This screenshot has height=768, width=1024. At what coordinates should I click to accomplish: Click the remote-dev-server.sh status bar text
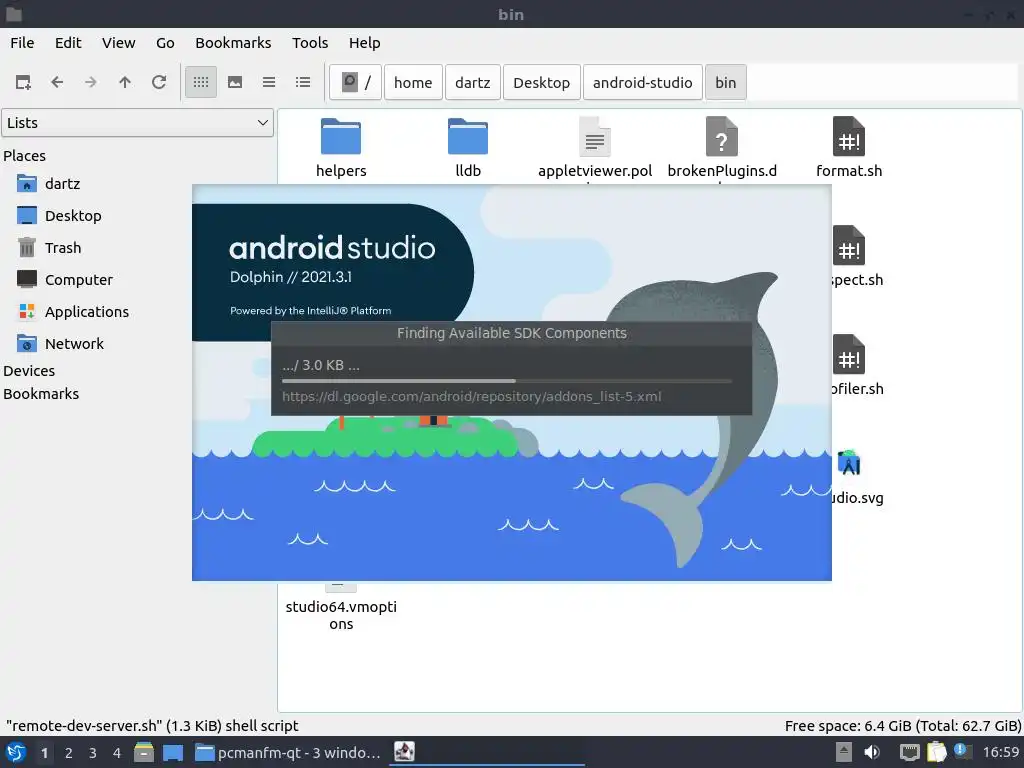click(152, 726)
